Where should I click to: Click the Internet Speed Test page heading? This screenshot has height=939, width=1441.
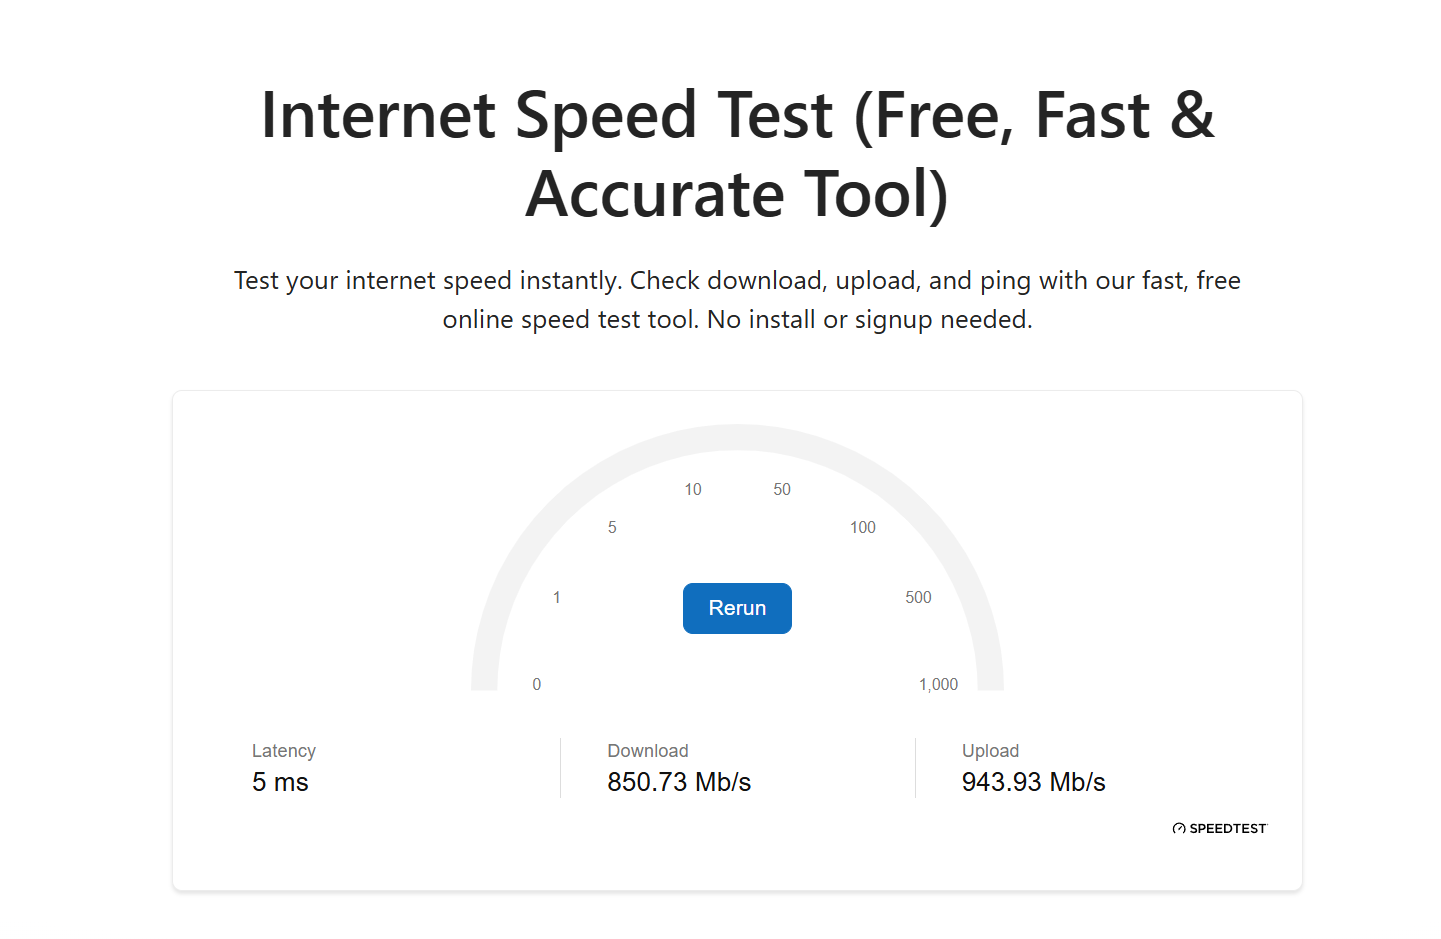click(x=737, y=154)
